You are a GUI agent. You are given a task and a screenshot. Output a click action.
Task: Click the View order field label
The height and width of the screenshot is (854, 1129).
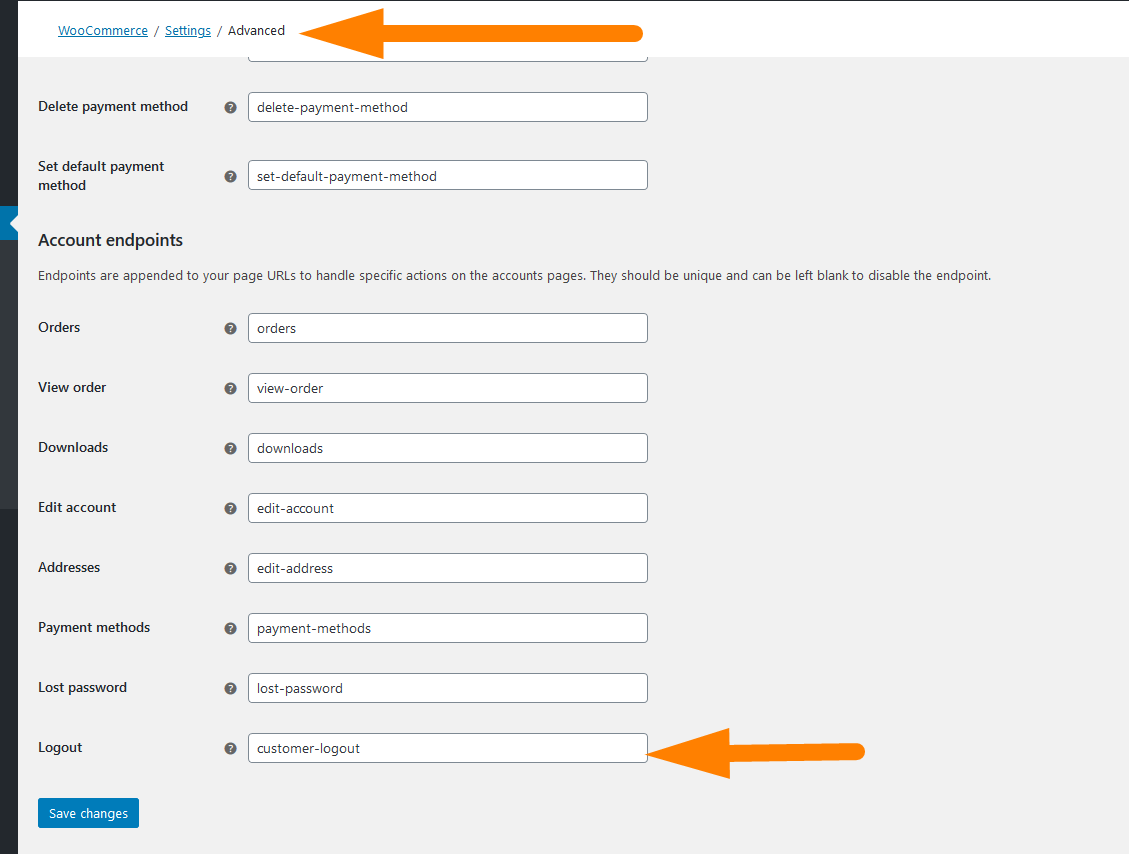point(71,387)
